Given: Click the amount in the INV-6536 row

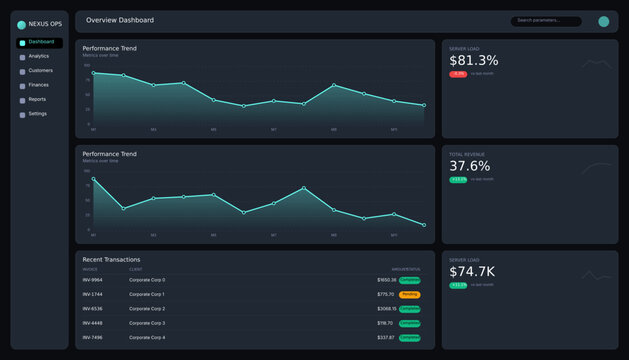Looking at the screenshot, I should click(x=387, y=309).
